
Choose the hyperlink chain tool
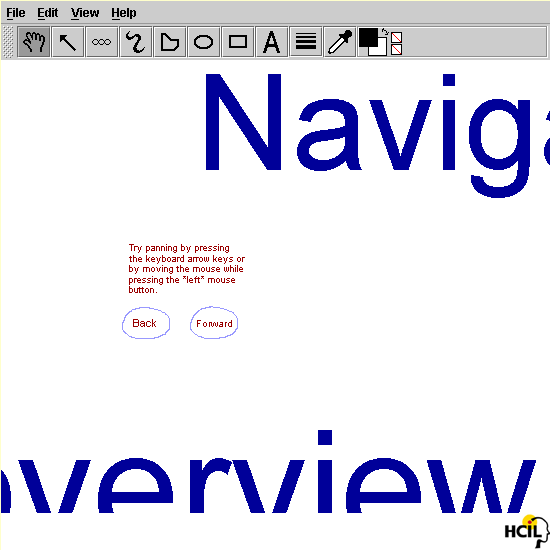click(x=102, y=42)
